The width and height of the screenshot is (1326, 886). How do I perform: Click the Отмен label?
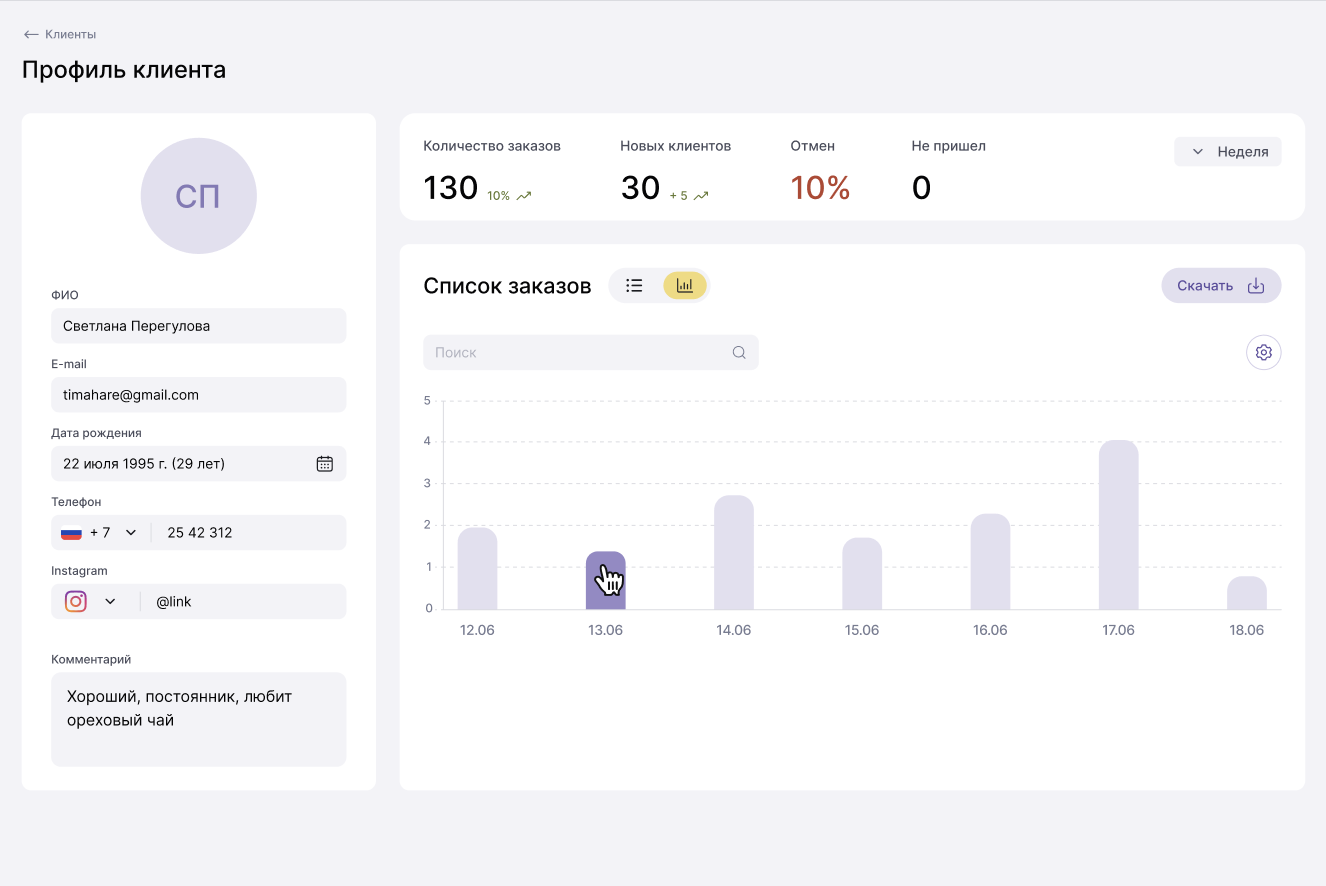click(813, 146)
